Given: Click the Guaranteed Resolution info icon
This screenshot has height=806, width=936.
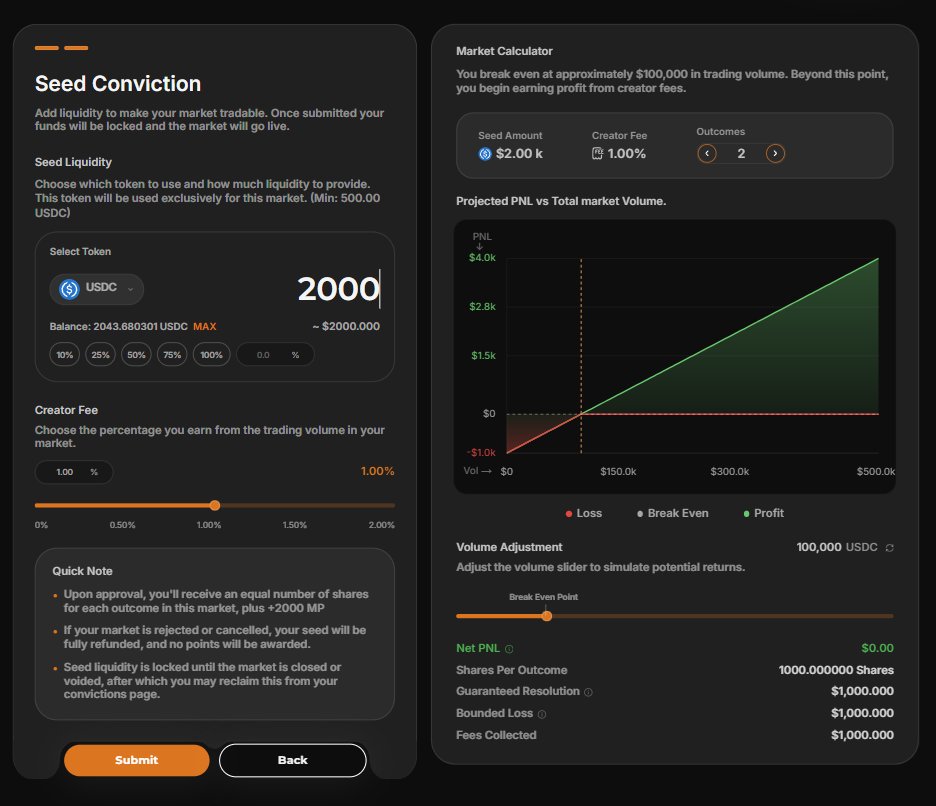Looking at the screenshot, I should tap(588, 692).
